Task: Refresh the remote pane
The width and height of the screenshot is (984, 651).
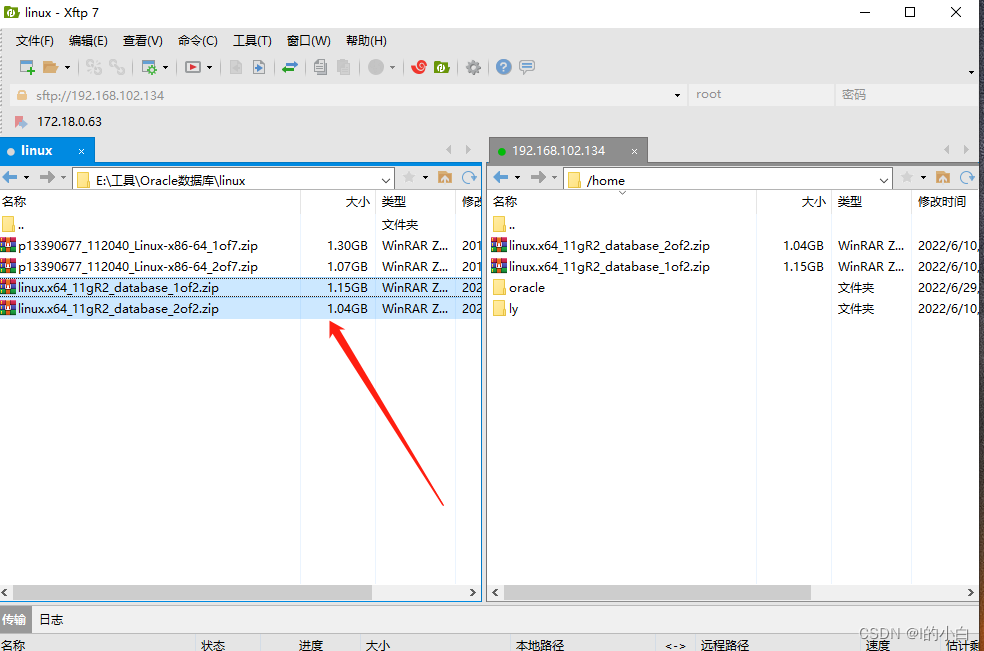Action: pos(967,178)
